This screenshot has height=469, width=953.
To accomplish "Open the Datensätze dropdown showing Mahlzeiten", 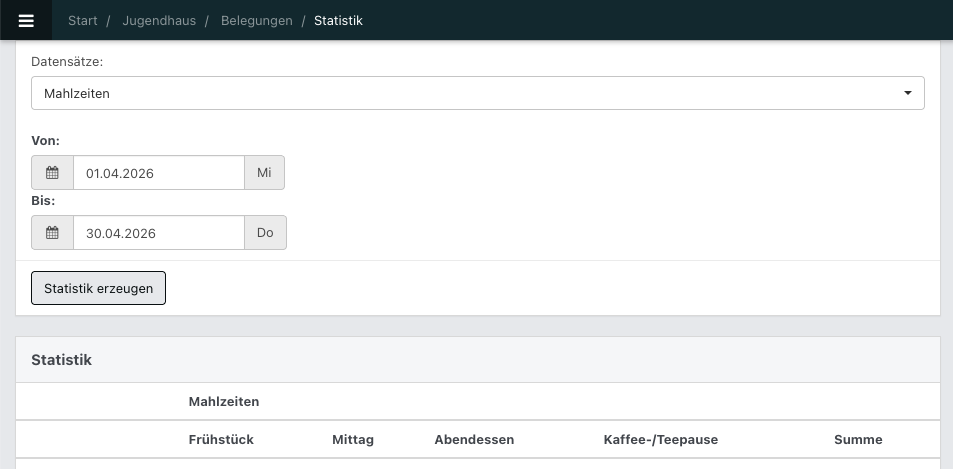I will (478, 93).
